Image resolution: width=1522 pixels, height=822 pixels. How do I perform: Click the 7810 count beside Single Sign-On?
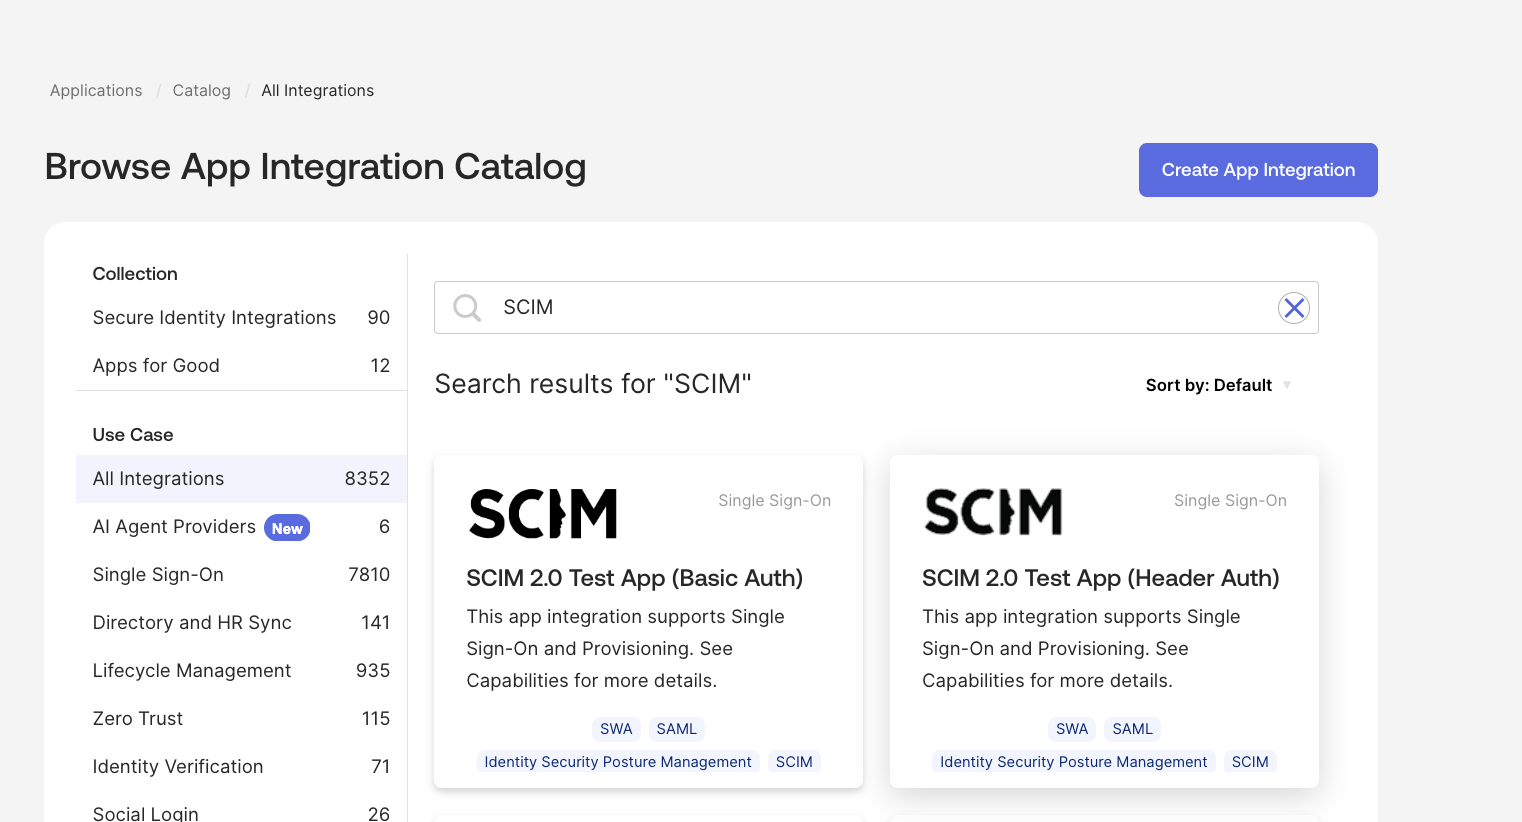click(x=369, y=575)
